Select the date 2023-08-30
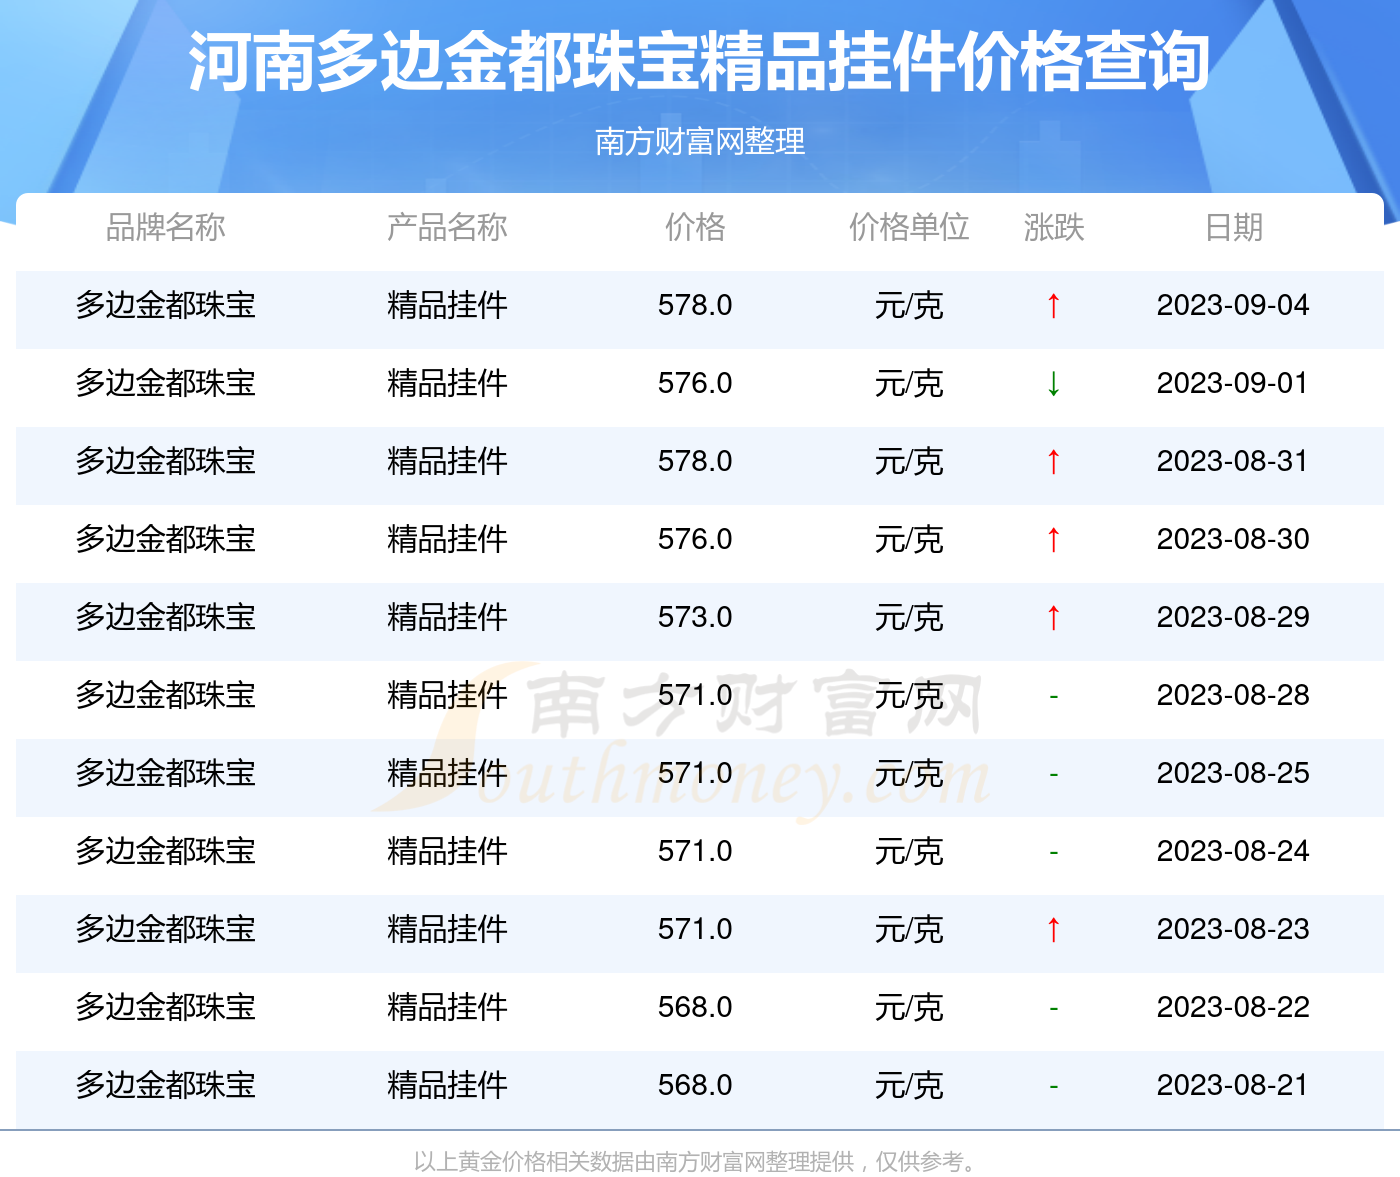The width and height of the screenshot is (1400, 1177). point(1233,539)
